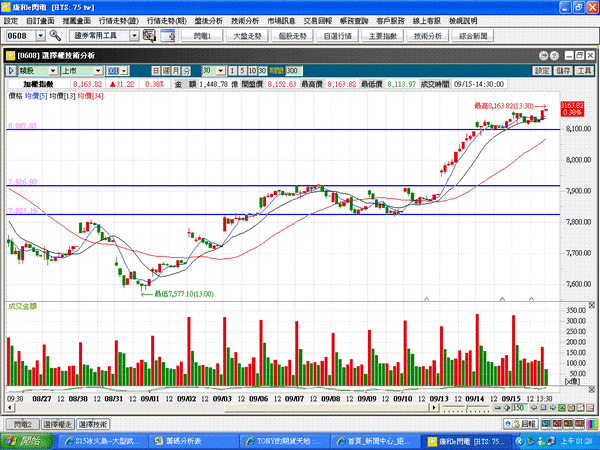Select the 月 monthly period button

176,71
